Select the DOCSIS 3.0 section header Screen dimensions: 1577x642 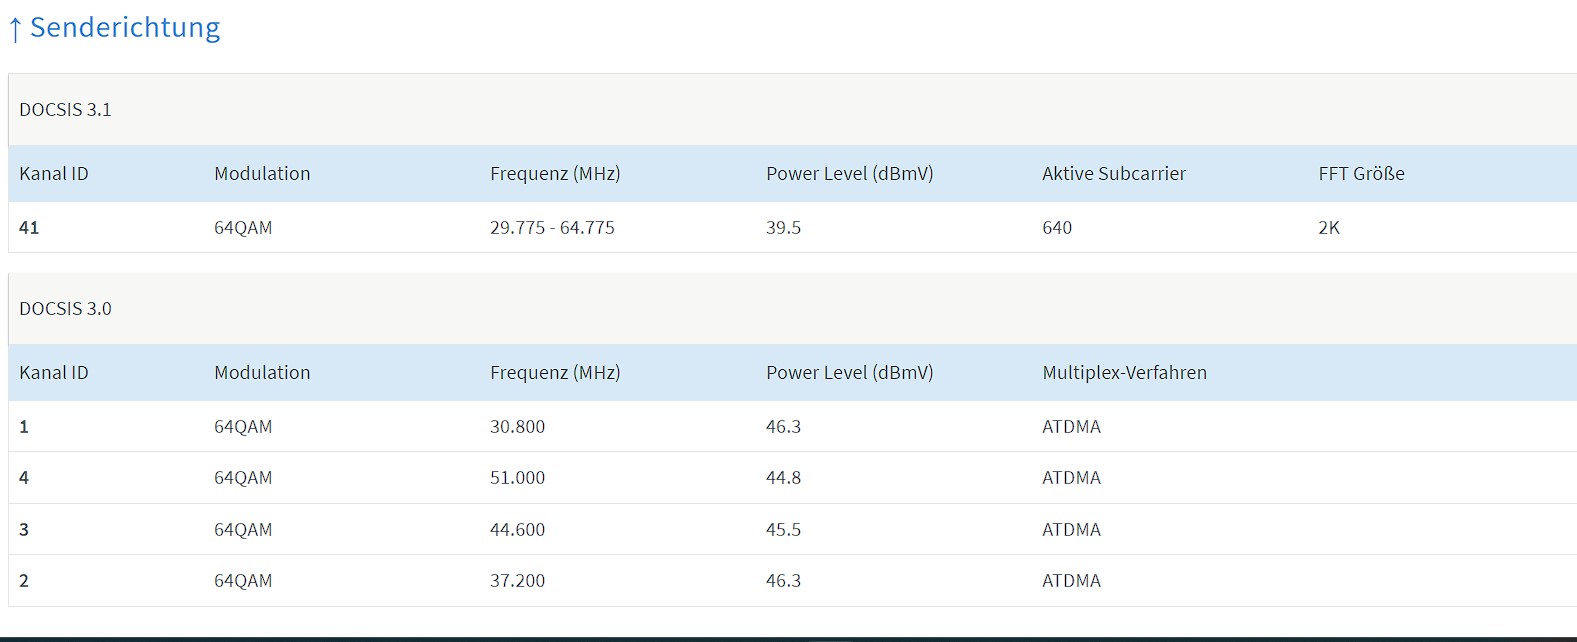click(x=66, y=309)
